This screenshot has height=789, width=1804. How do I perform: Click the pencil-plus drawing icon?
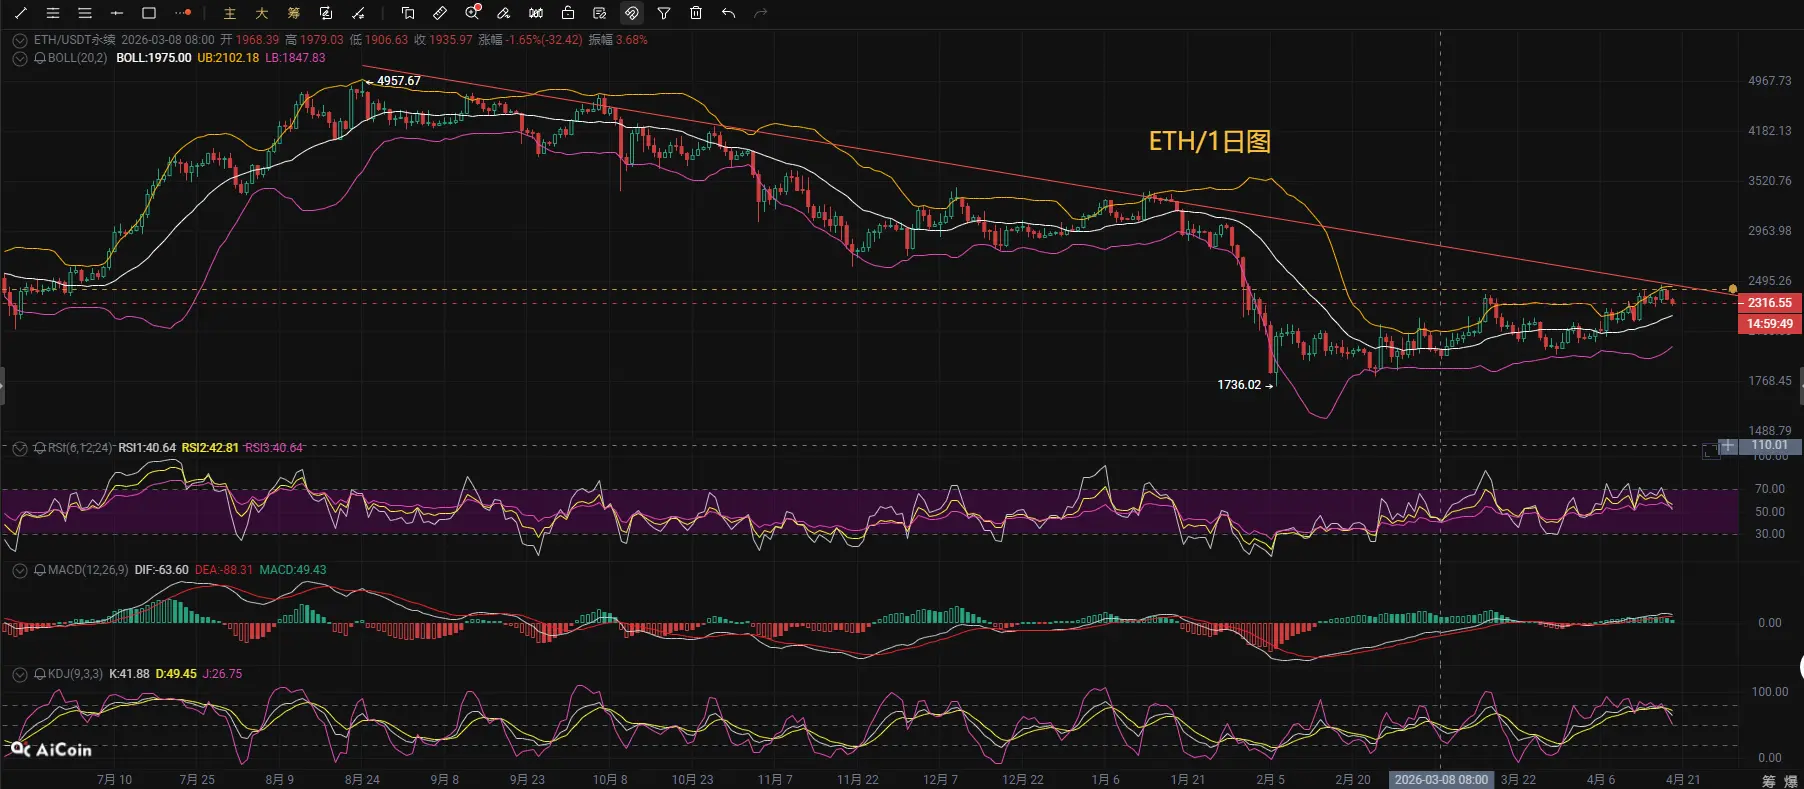pos(358,13)
